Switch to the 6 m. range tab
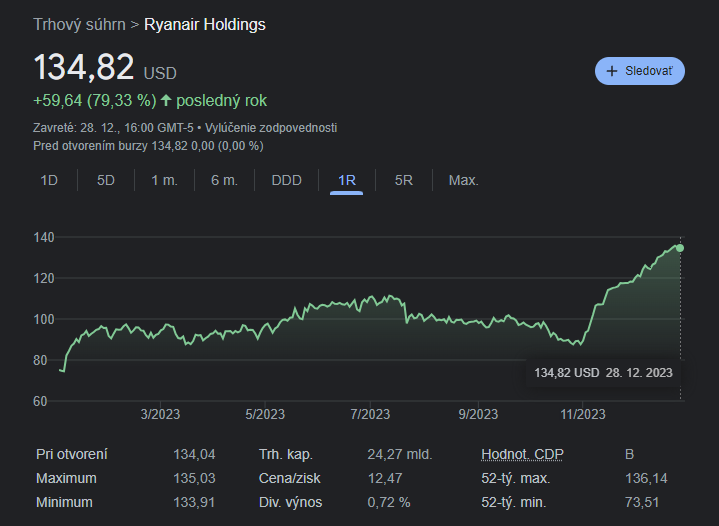Screen dimensions: 719x526 point(224,180)
